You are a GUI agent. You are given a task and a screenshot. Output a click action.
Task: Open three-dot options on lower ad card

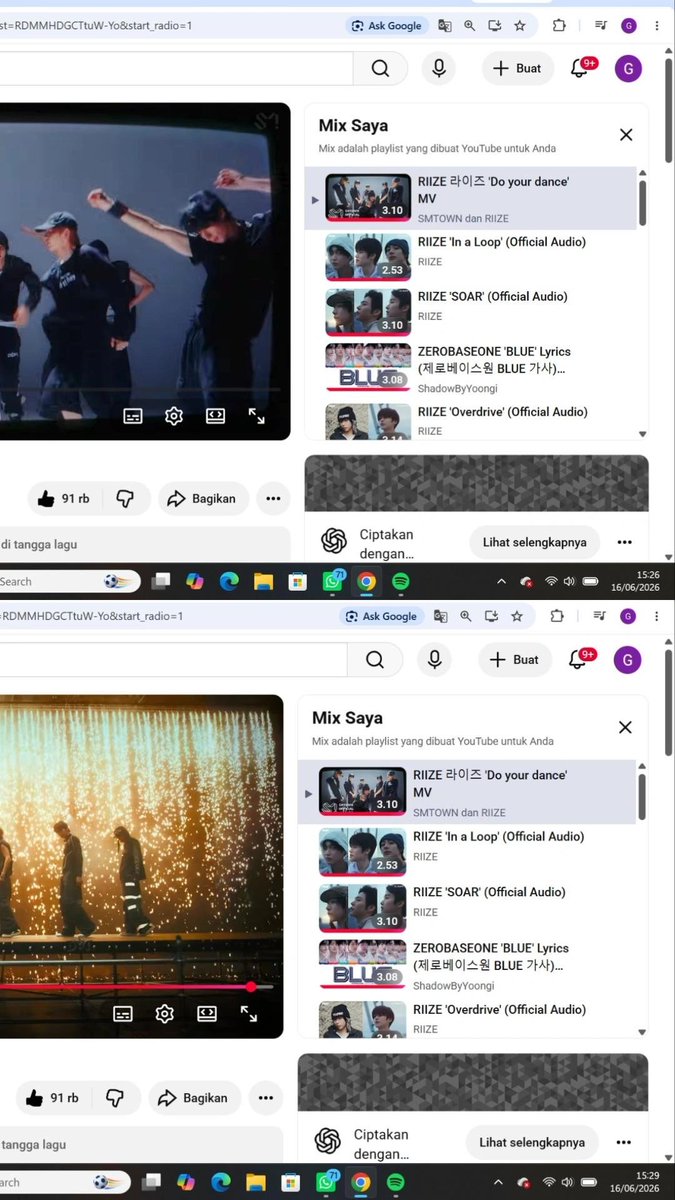coord(624,1142)
